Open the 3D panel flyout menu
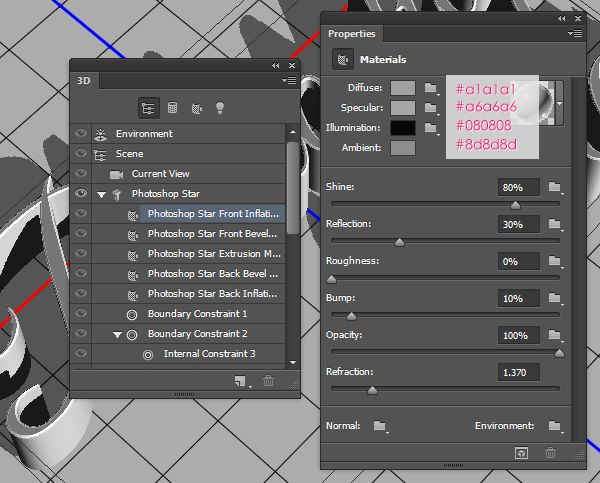This screenshot has width=600, height=483. click(x=289, y=80)
